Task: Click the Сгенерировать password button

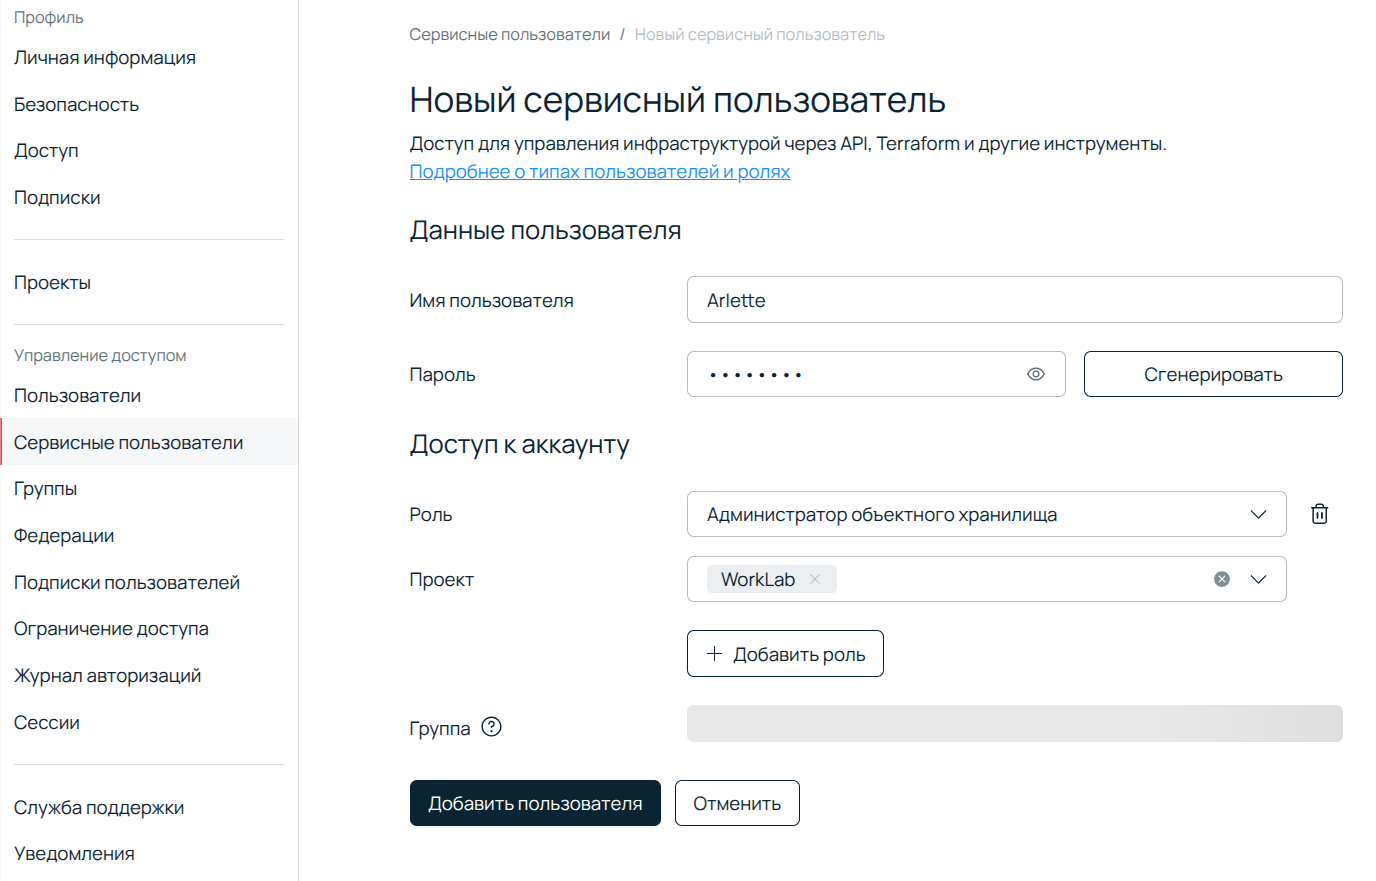Action: (1213, 374)
